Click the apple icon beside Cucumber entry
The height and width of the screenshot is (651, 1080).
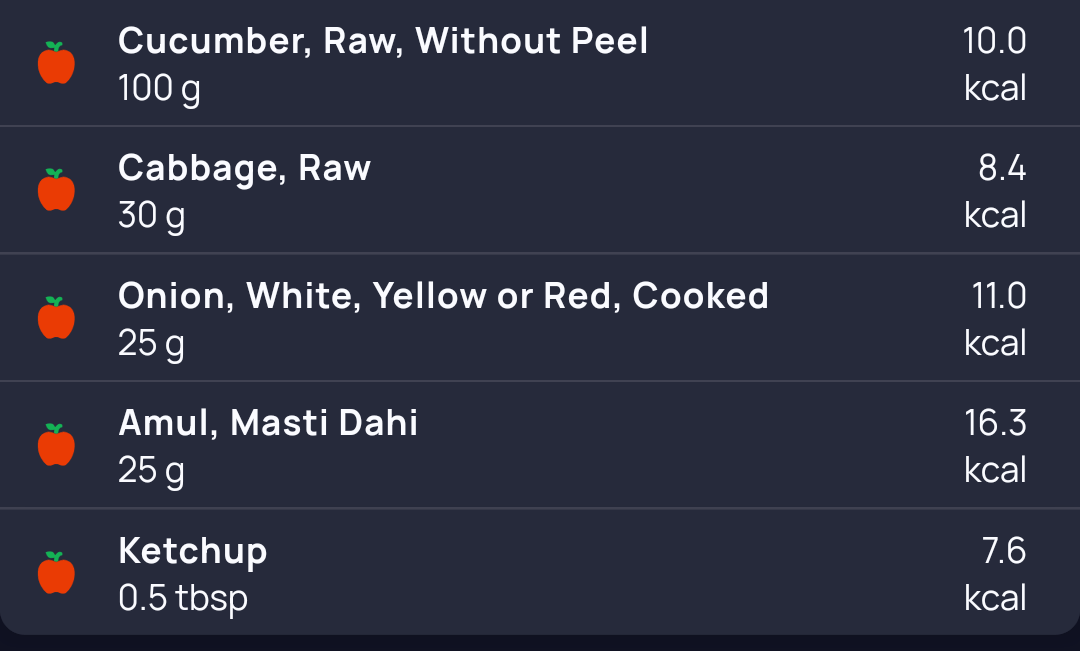coord(56,63)
